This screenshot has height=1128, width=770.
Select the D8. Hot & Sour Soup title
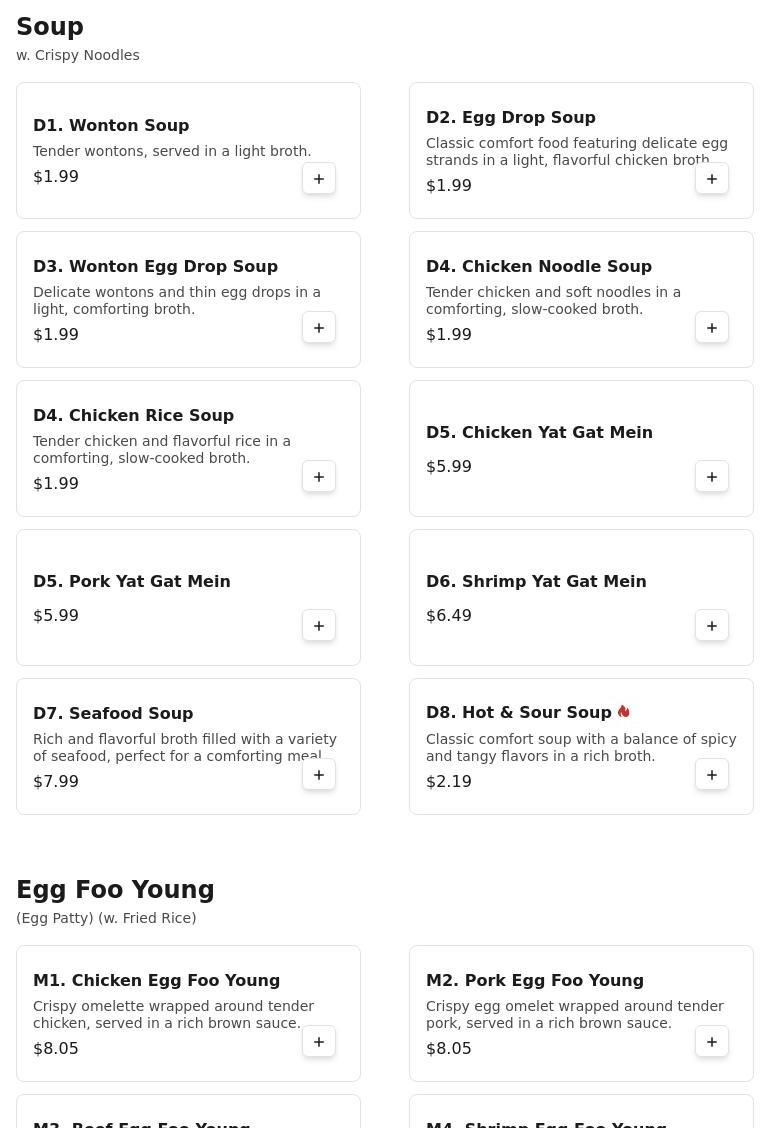(519, 712)
